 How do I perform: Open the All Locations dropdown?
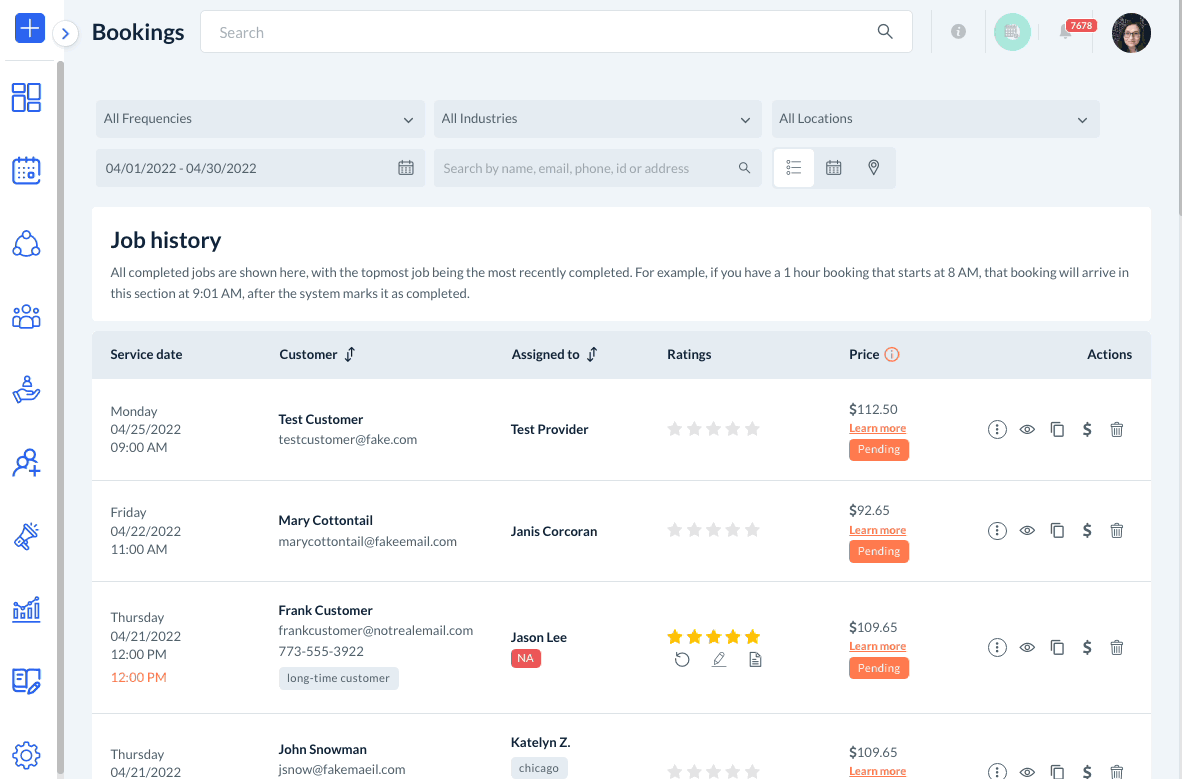click(x=934, y=119)
